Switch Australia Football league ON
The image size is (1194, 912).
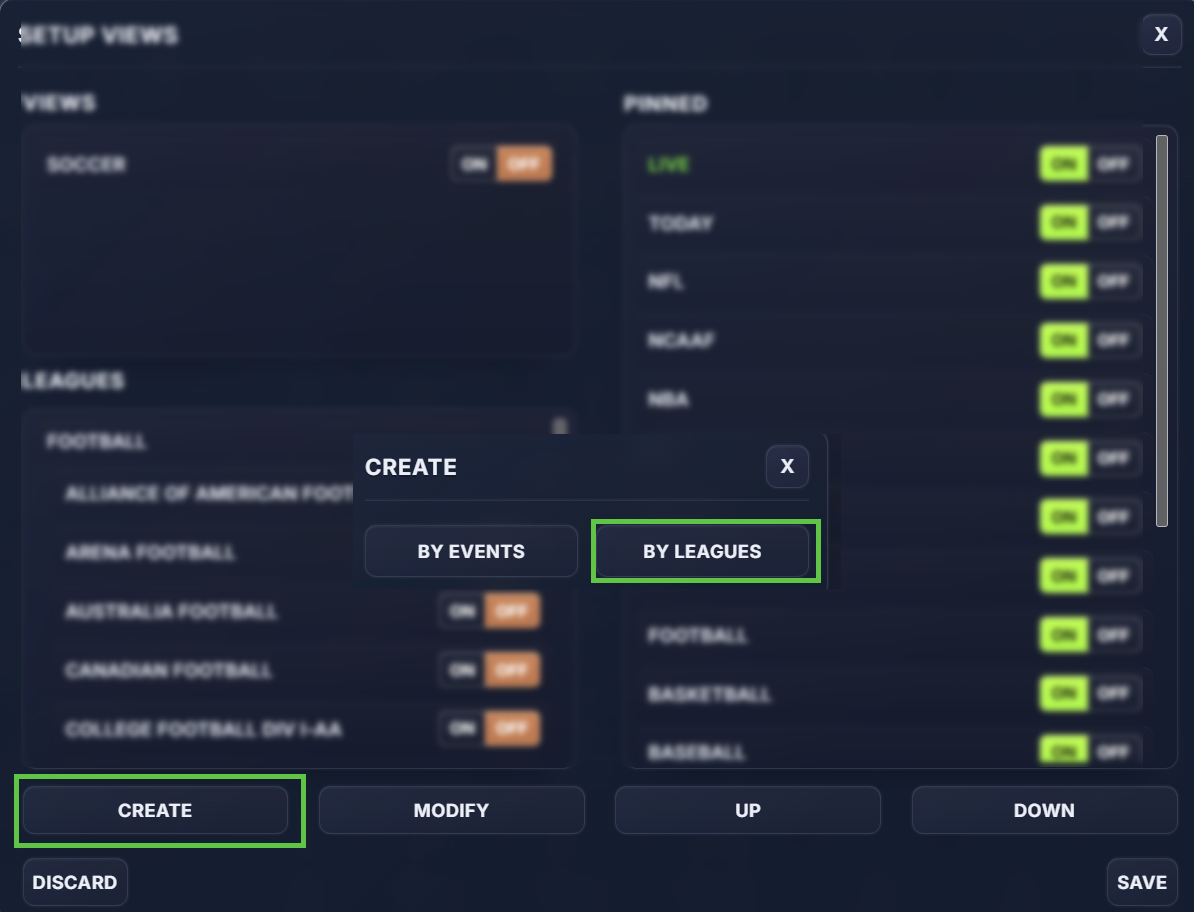[x=461, y=611]
